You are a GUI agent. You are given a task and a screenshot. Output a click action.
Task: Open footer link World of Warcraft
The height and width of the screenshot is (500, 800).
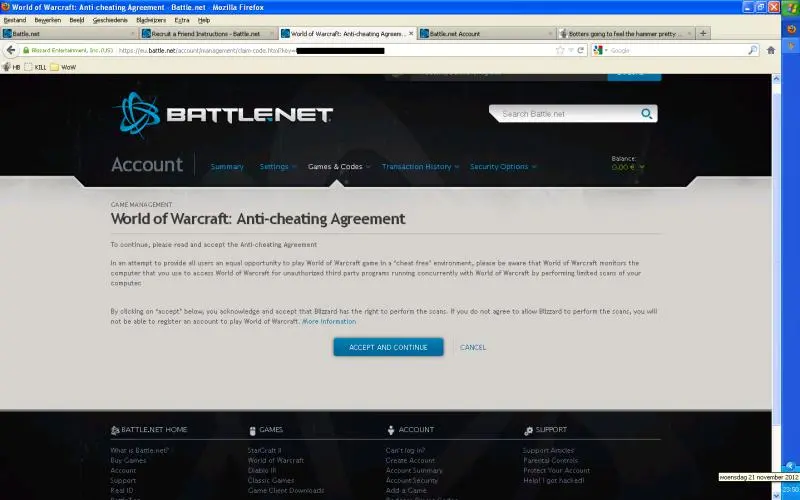pyautogui.click(x=276, y=460)
